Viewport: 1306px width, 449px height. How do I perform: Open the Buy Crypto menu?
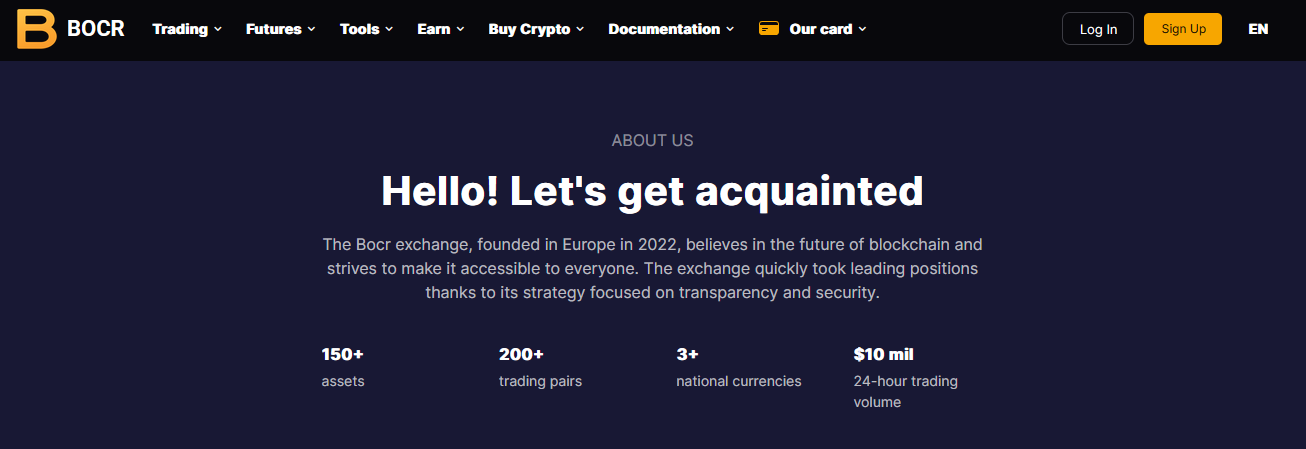[x=529, y=29]
